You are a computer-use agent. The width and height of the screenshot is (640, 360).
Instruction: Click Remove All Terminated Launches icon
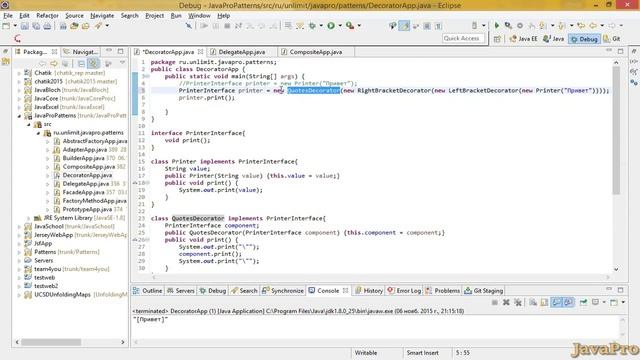[518, 302]
